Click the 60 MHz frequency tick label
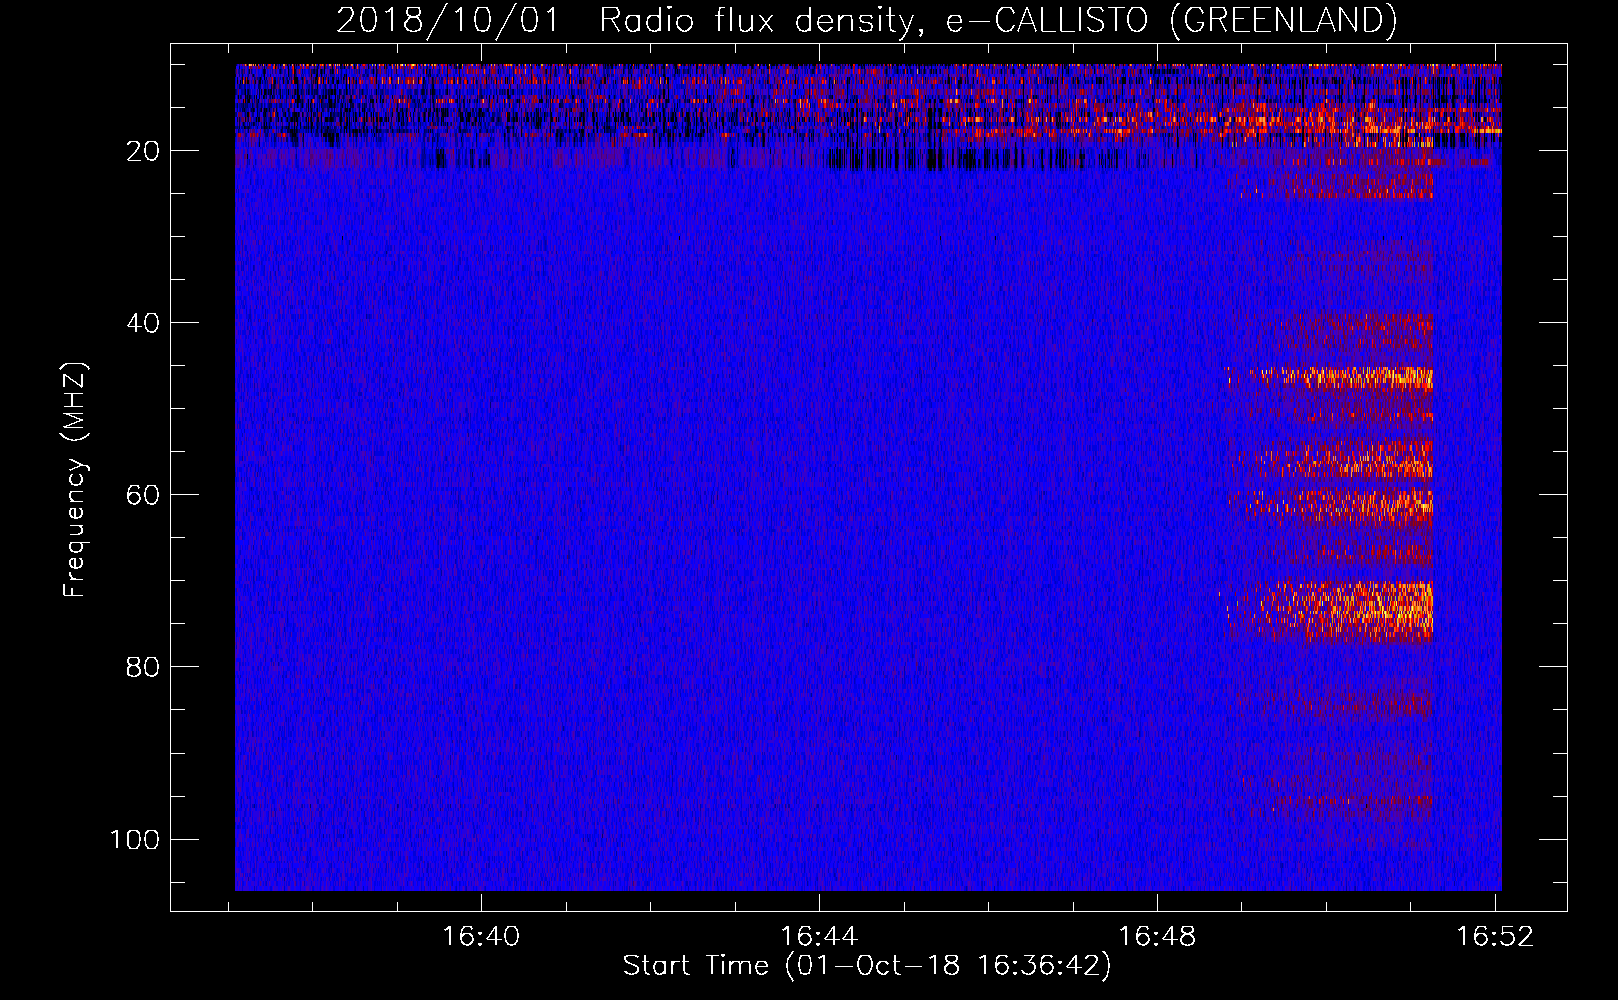 pos(143,495)
